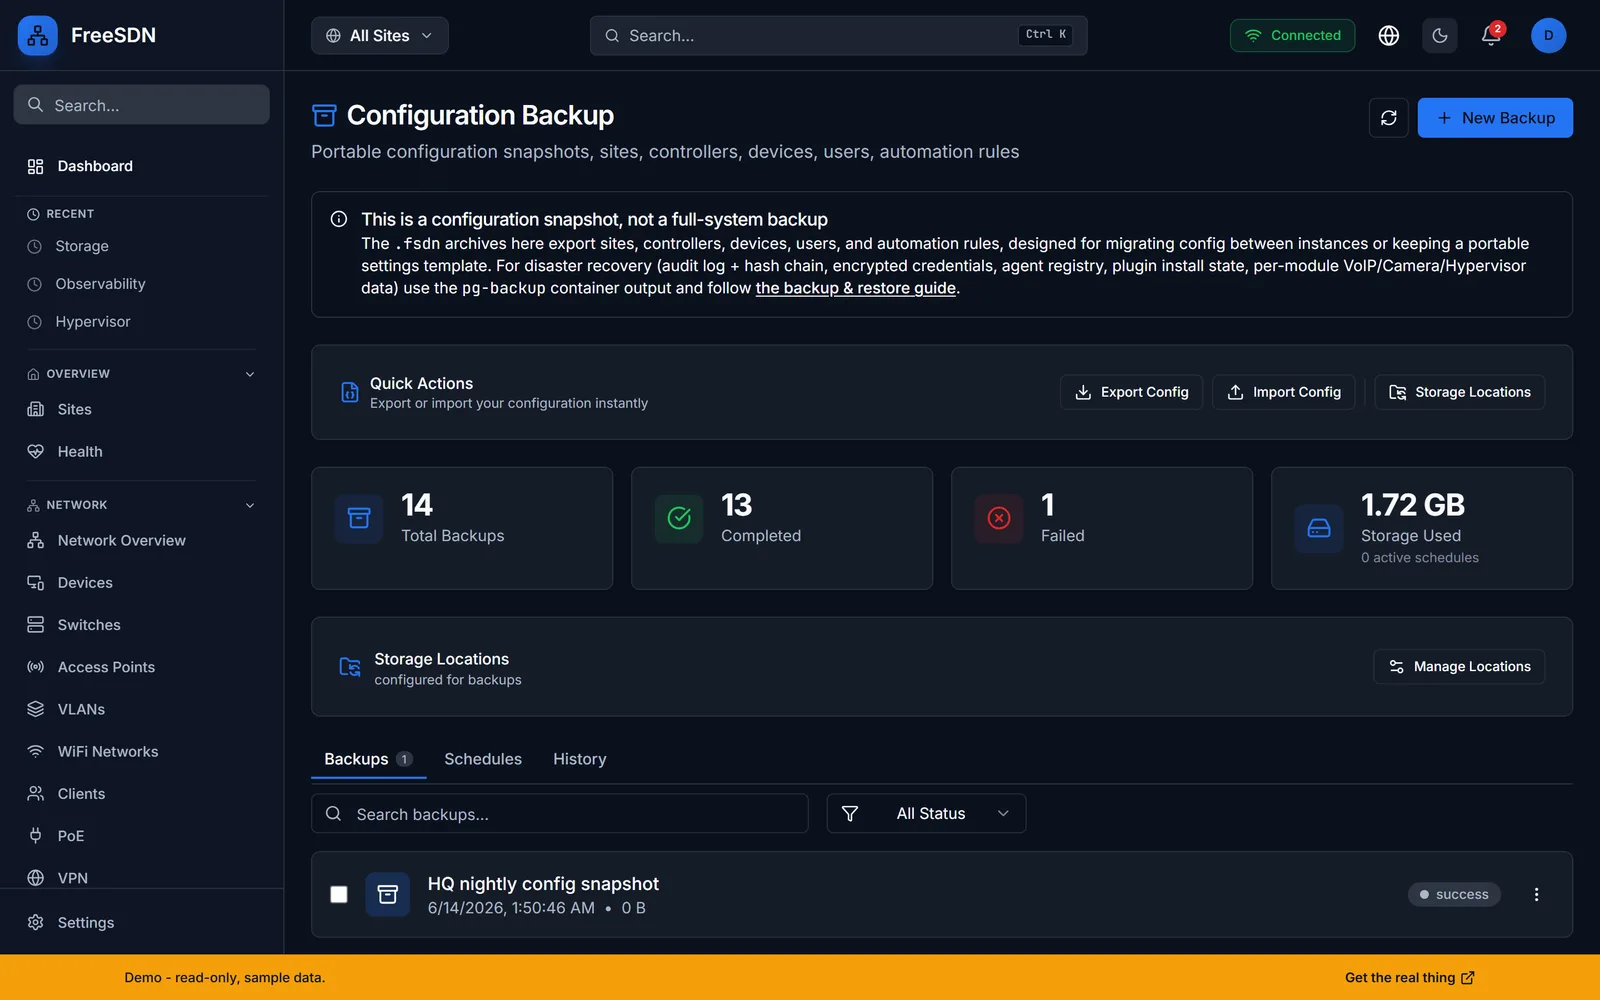Click the Total Backups archive icon
The height and width of the screenshot is (1000, 1600).
[x=358, y=518]
